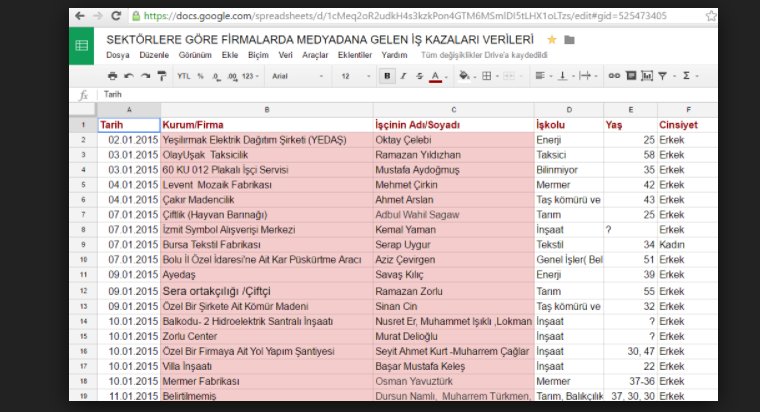Select column B header
The image size is (760, 412).
pos(267,110)
